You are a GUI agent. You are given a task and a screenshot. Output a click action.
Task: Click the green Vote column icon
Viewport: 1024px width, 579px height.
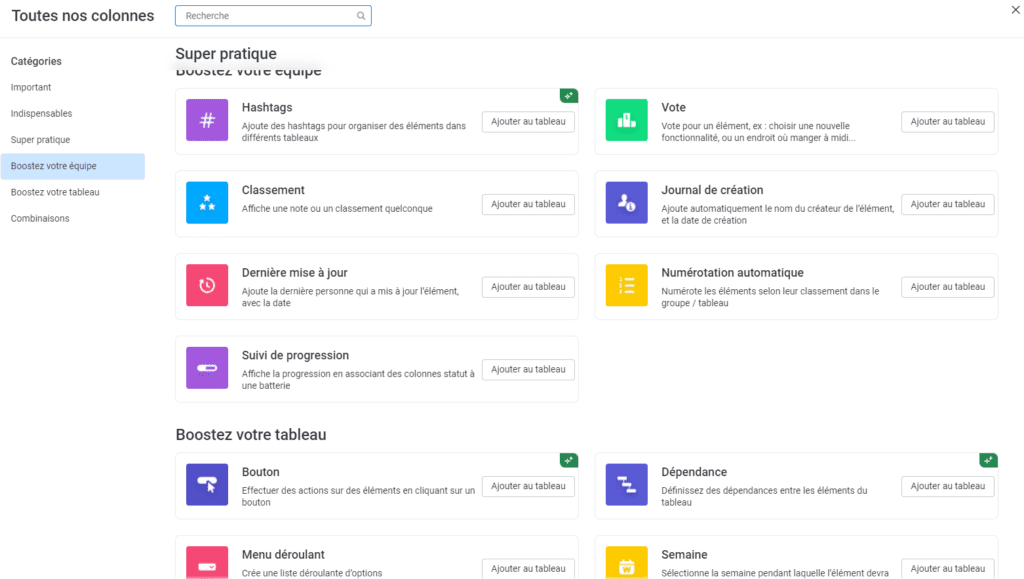pos(626,121)
